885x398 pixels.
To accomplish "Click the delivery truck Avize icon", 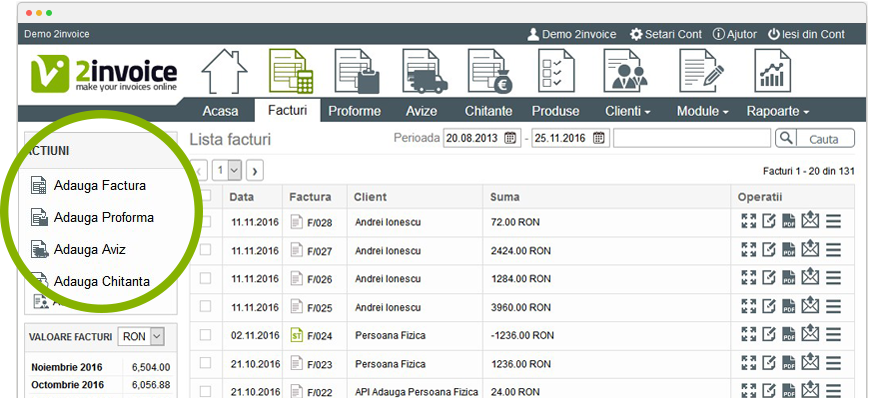I will [x=425, y=71].
